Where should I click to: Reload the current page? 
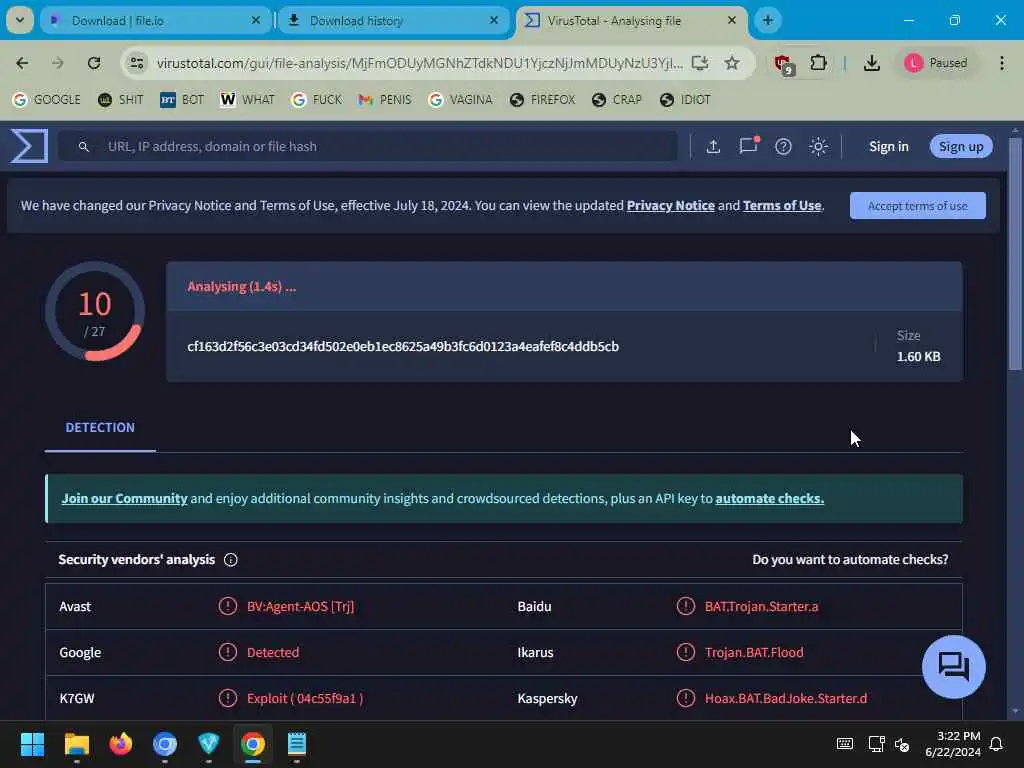coord(94,63)
